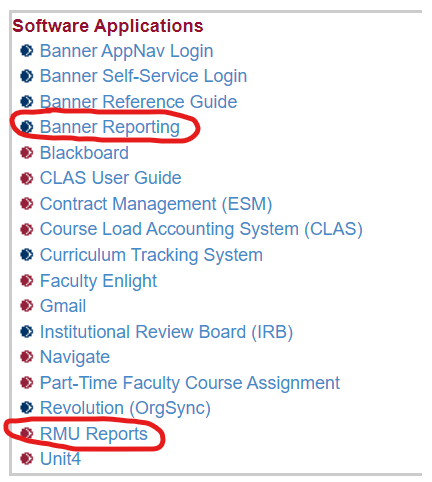
Task: Click the Software Applications heading
Action: click(108, 26)
